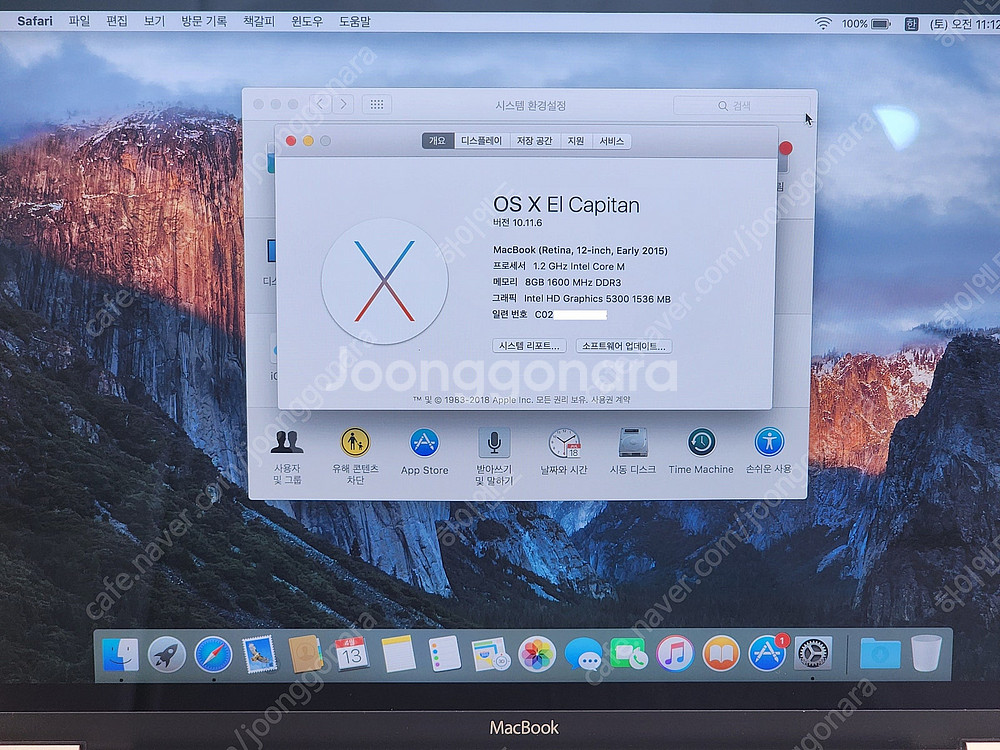Open Mail stamp icon in Dock
The width and height of the screenshot is (1000, 750).
(260, 654)
